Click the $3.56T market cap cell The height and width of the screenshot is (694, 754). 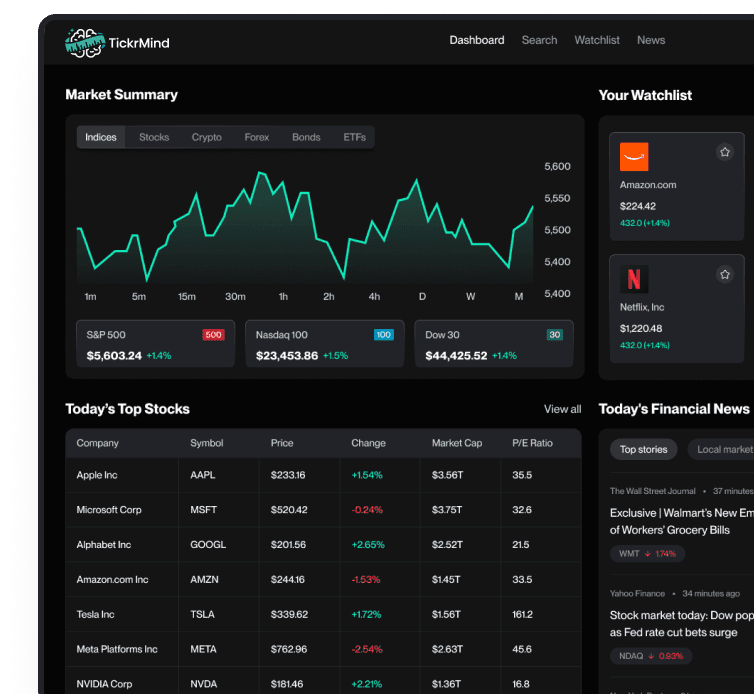447,475
